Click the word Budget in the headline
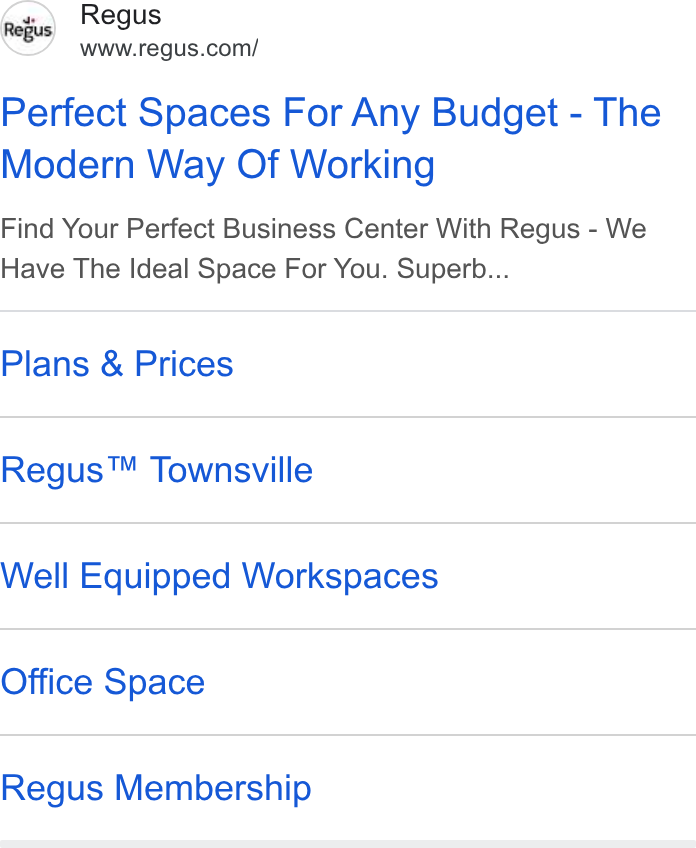Viewport: 696px width, 848px height. (x=495, y=114)
